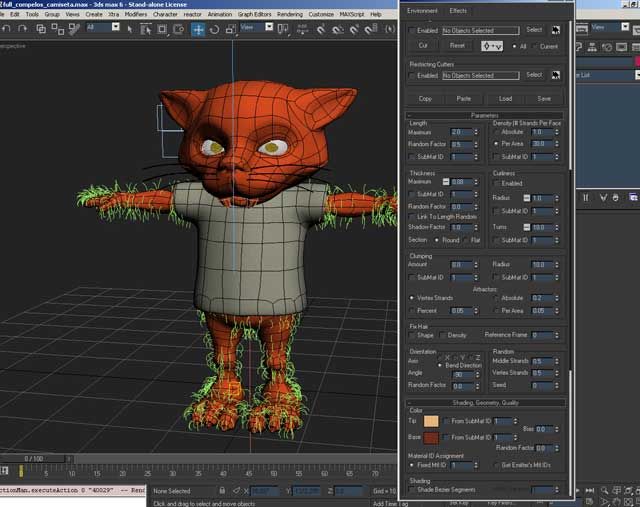Collapse the Parameters rollout
The height and width of the screenshot is (507, 640).
point(485,116)
